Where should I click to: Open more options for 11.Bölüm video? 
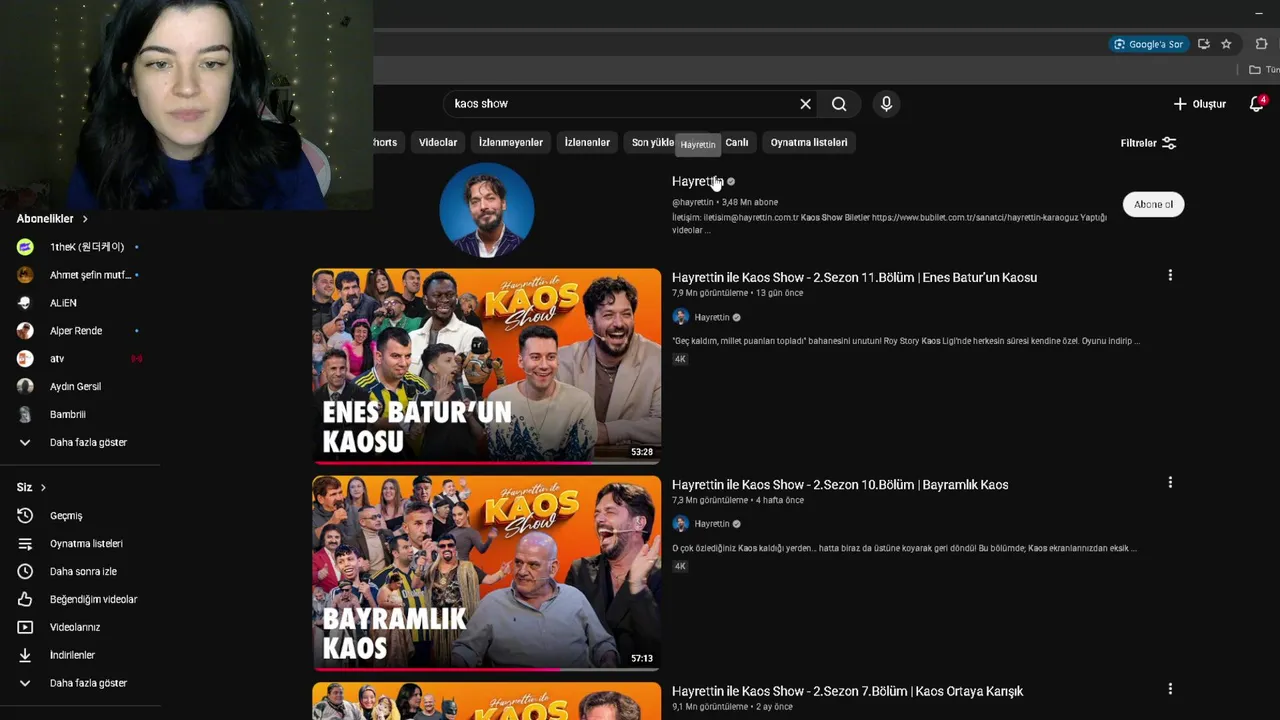(x=1170, y=275)
